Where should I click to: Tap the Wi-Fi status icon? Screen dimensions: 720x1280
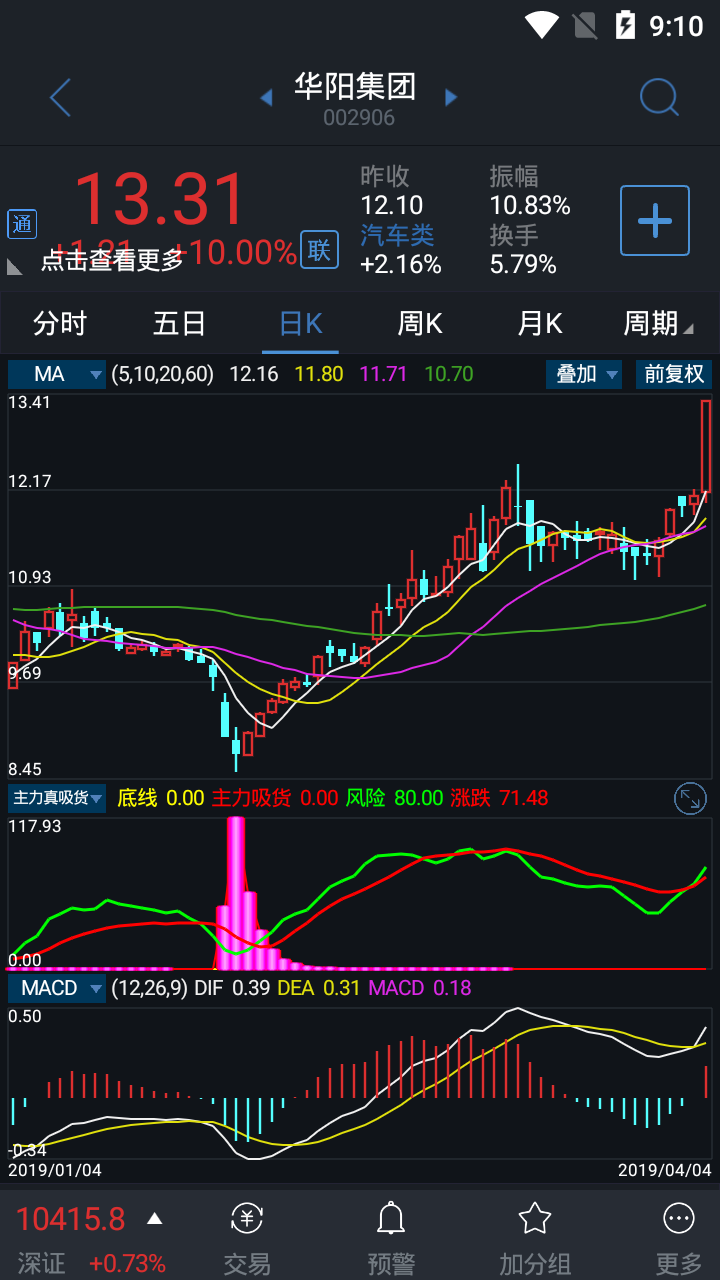pyautogui.click(x=542, y=24)
